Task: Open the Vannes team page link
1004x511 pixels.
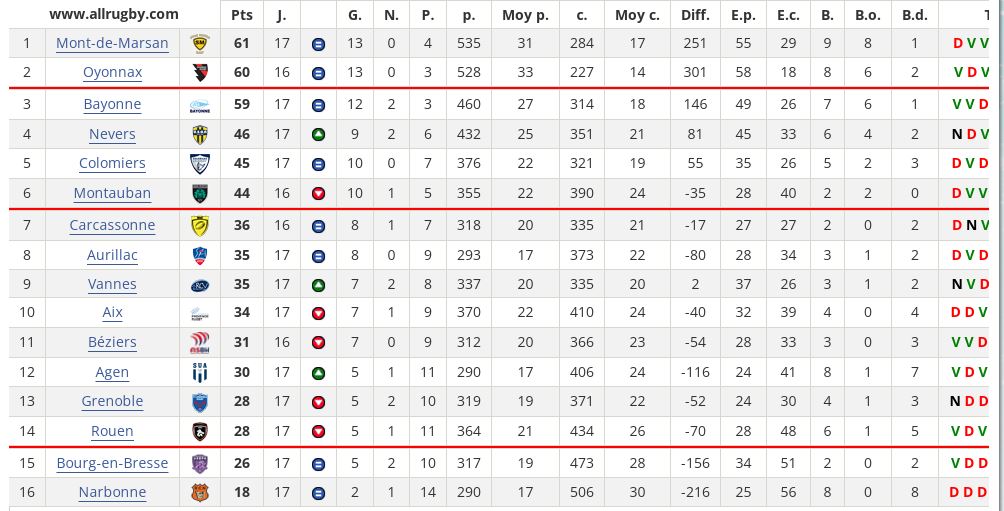Action: coord(112,284)
